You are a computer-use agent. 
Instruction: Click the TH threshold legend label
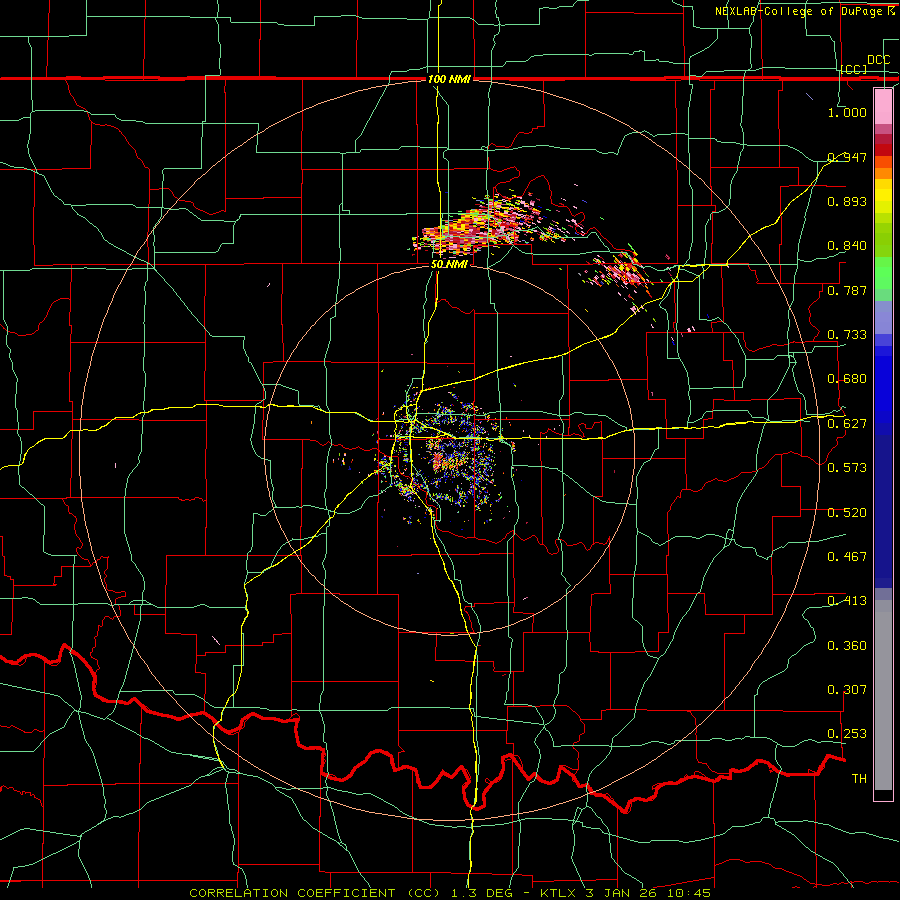coord(859,778)
